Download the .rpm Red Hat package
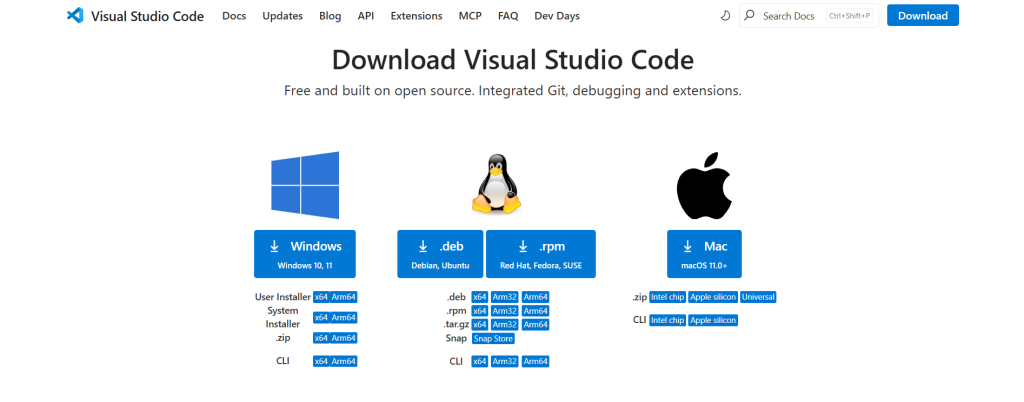1024x402 pixels. (x=541, y=253)
